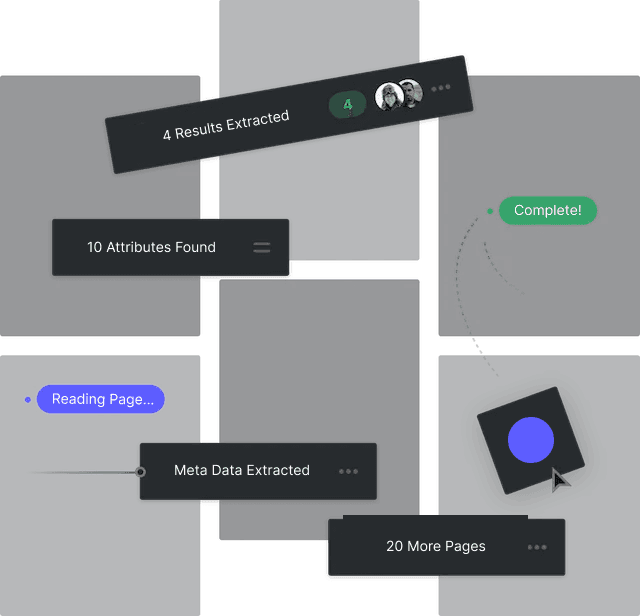
Task: Select the first user avatar
Action: (x=388, y=97)
